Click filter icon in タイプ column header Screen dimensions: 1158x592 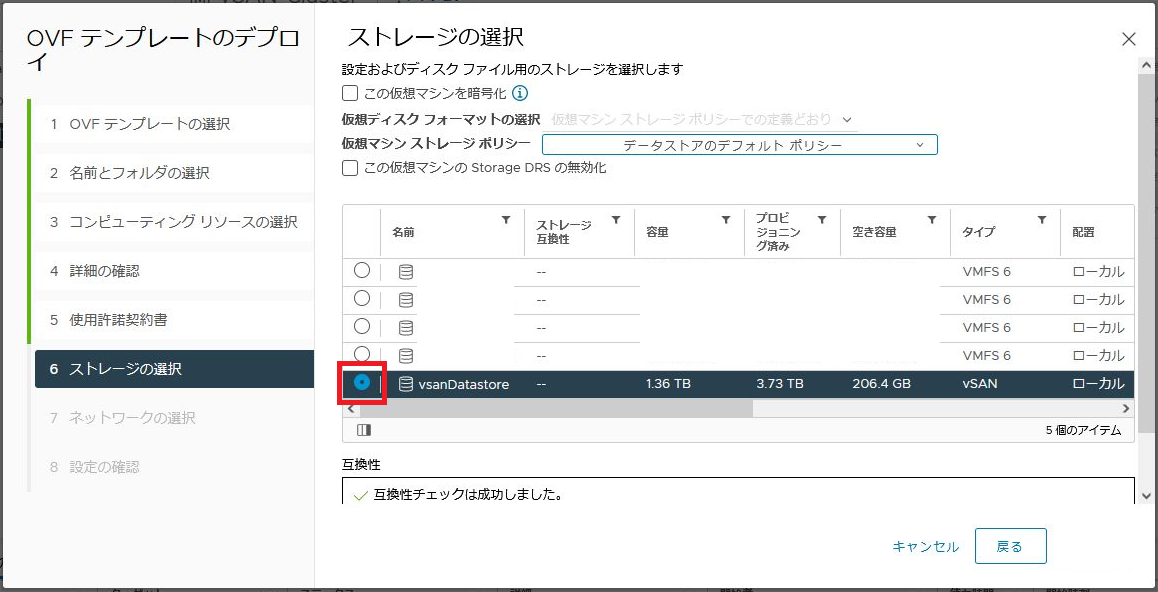1042,220
